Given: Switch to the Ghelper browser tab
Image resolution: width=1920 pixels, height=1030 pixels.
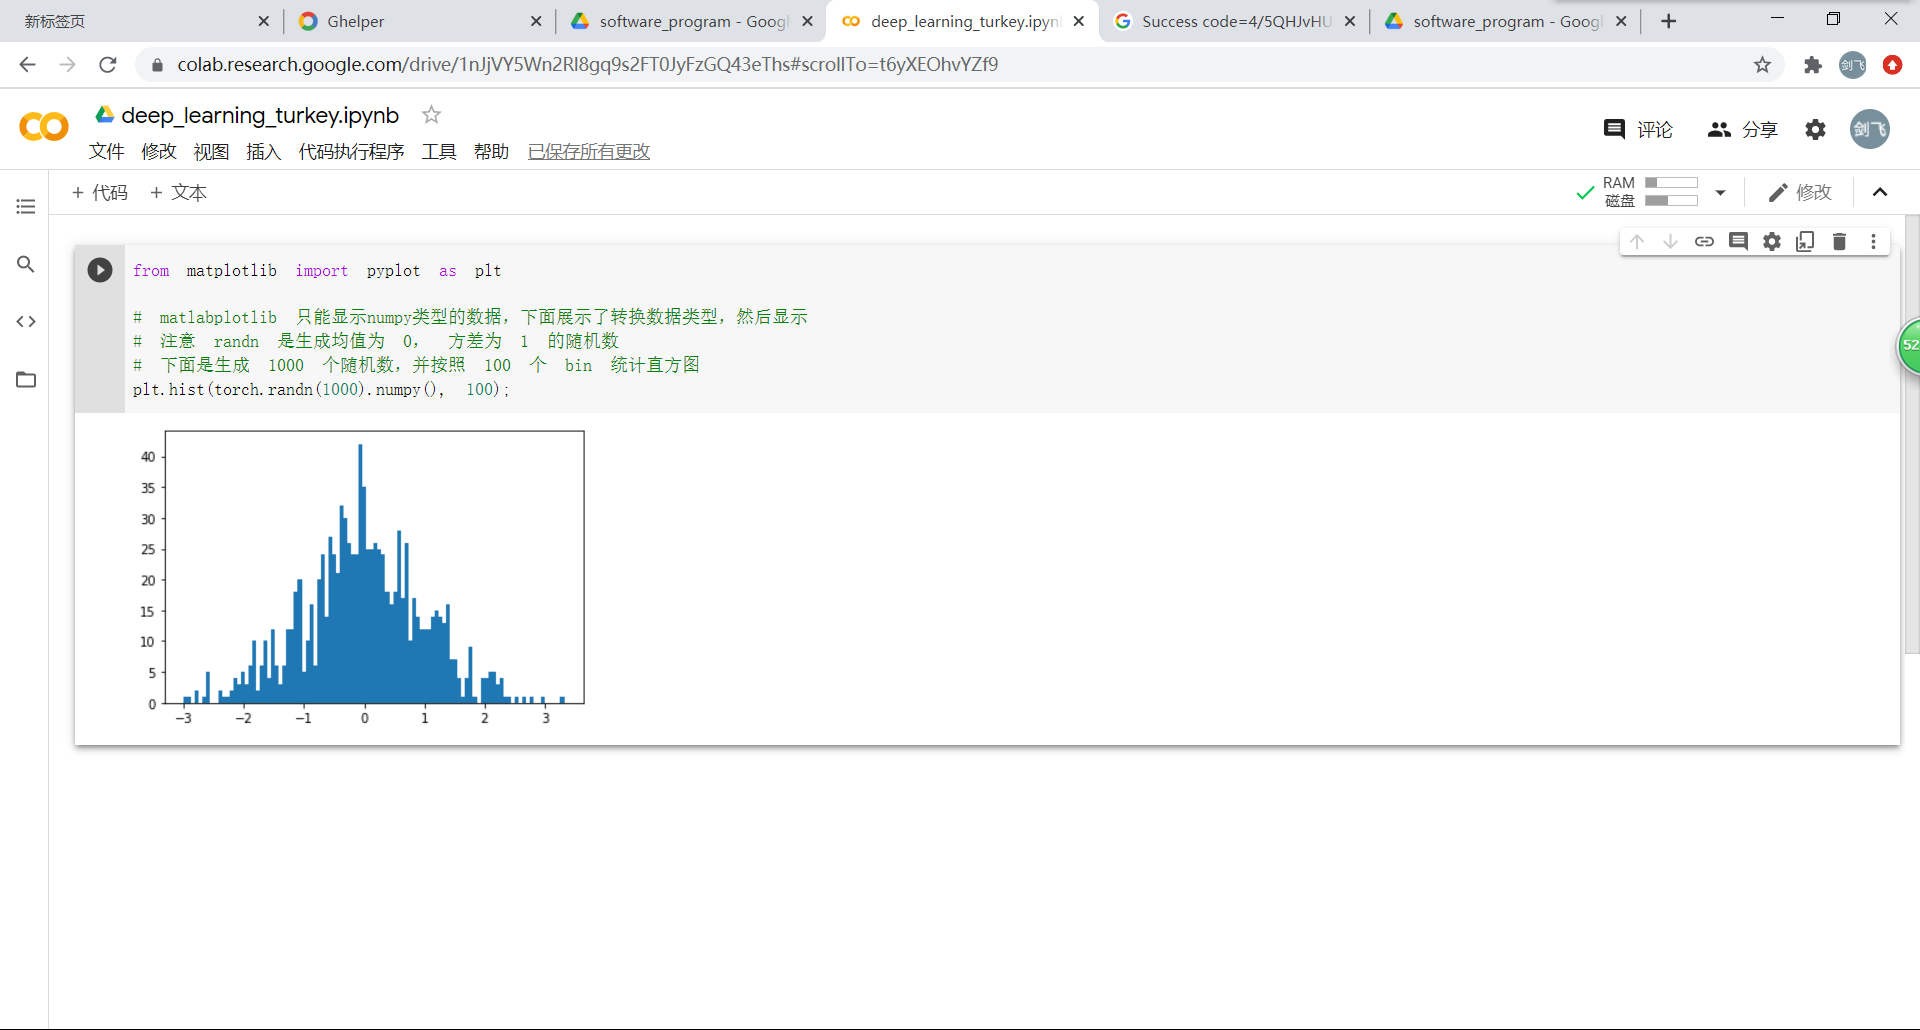Looking at the screenshot, I should [420, 21].
